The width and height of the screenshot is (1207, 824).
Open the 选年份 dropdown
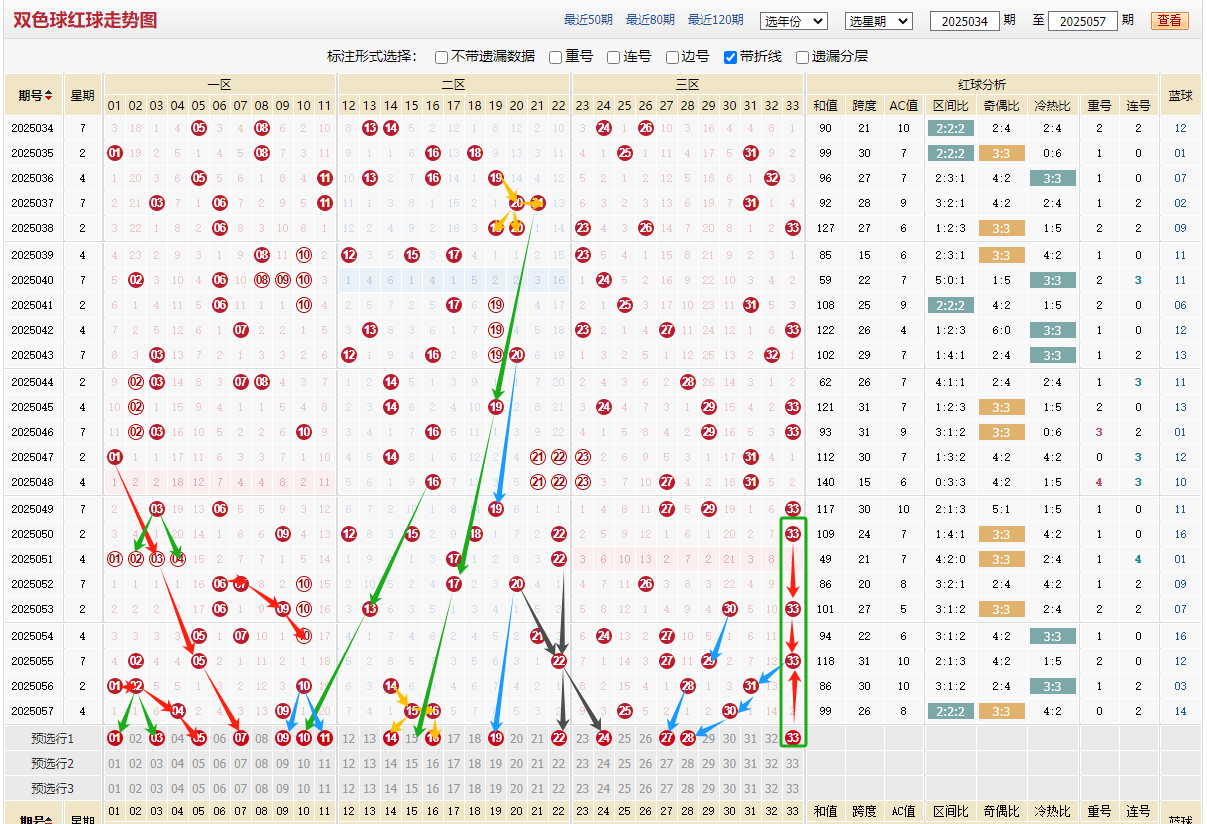pyautogui.click(x=794, y=21)
